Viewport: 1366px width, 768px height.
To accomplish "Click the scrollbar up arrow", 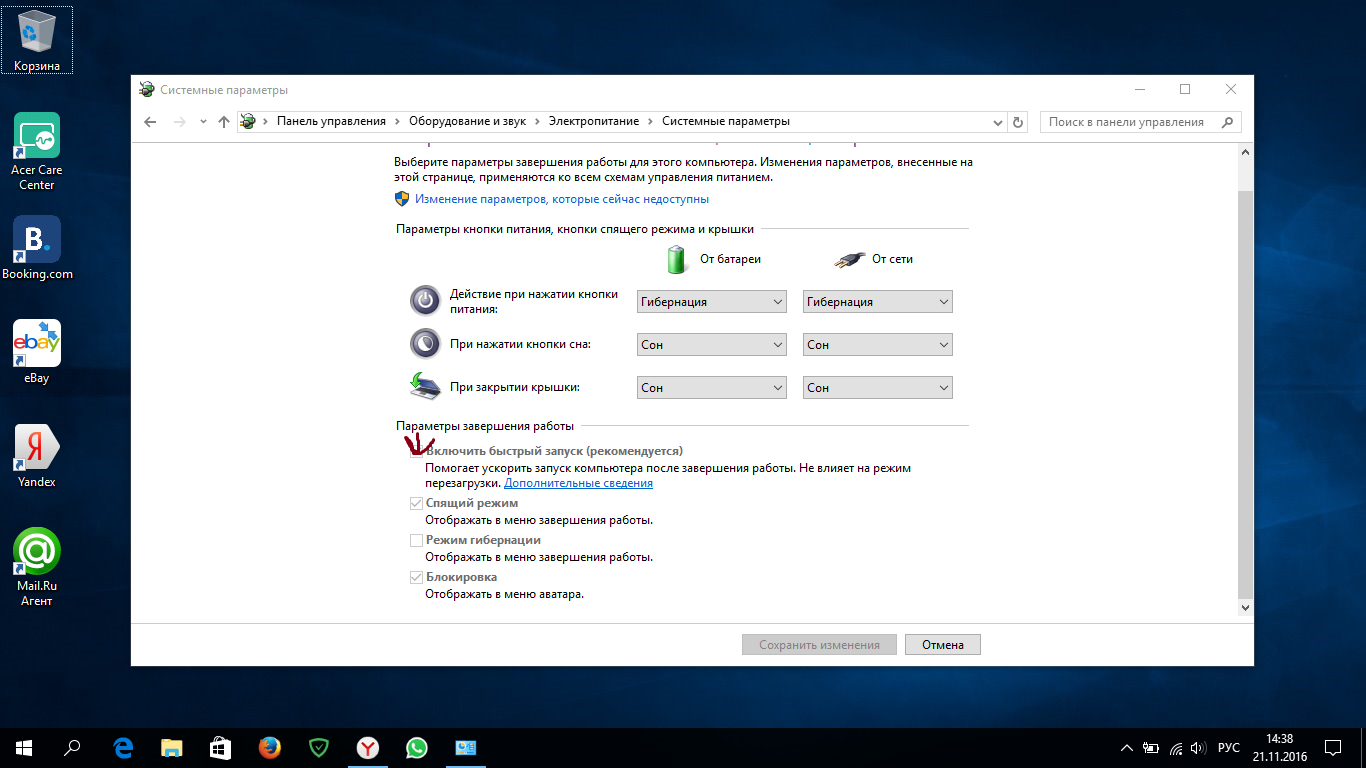I will (1245, 152).
